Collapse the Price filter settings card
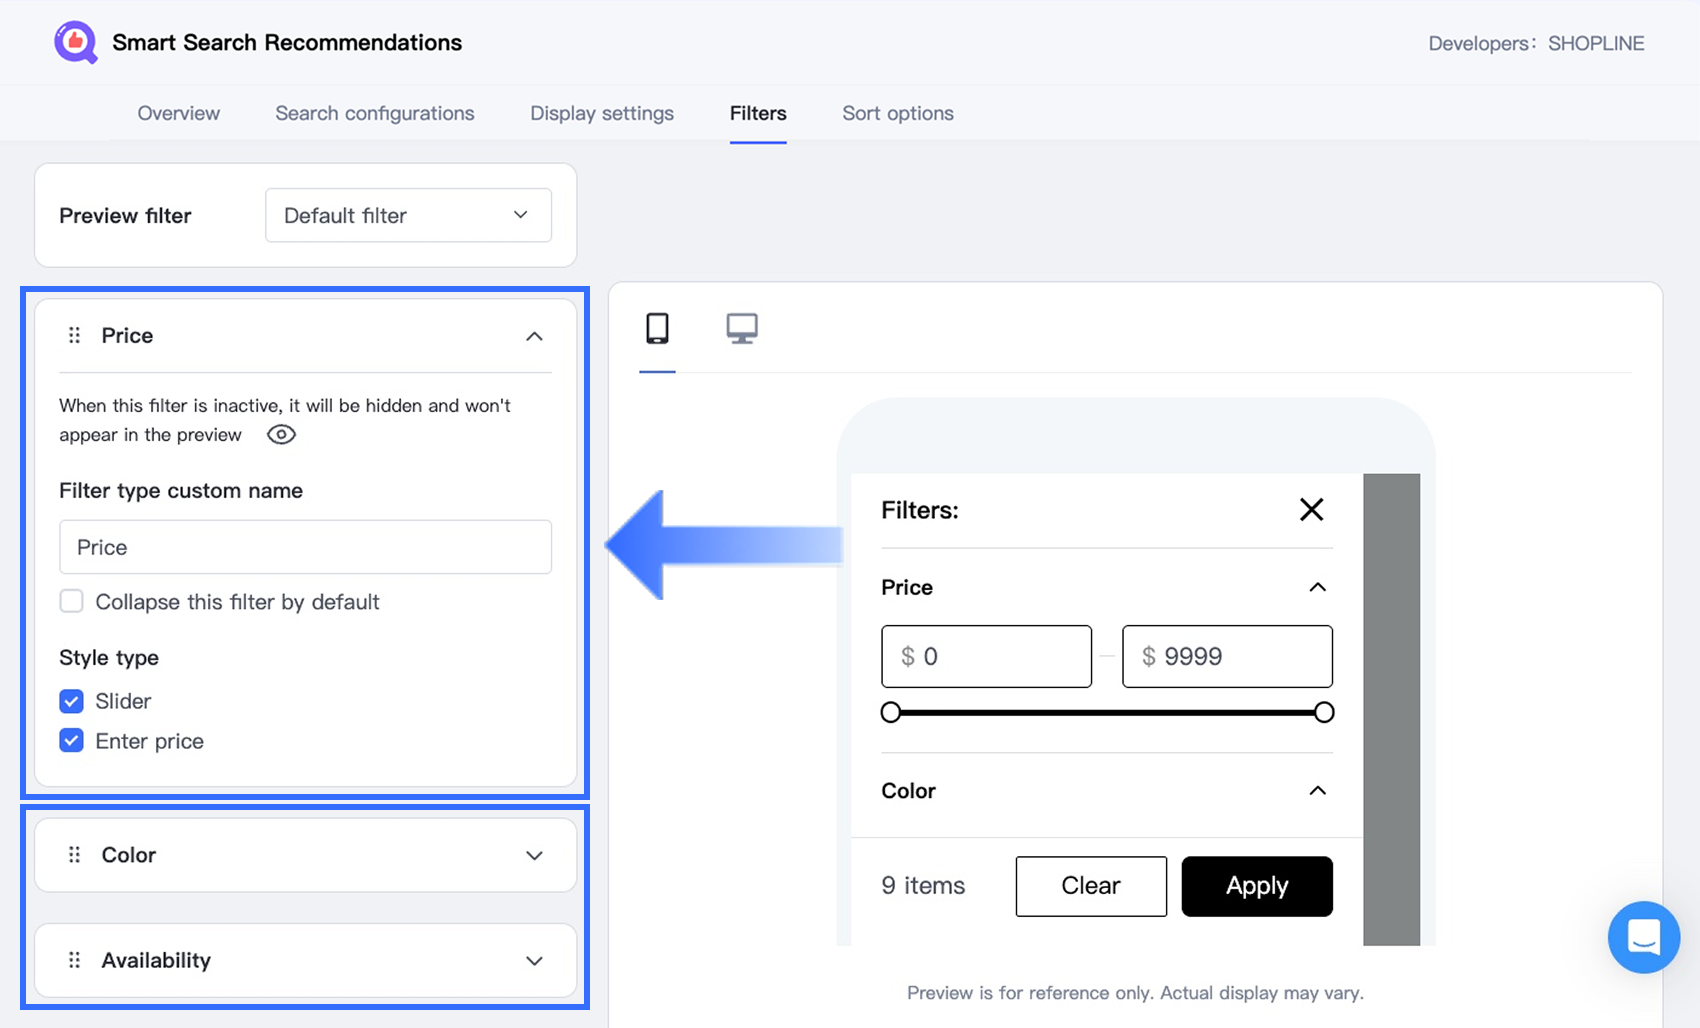 (534, 336)
